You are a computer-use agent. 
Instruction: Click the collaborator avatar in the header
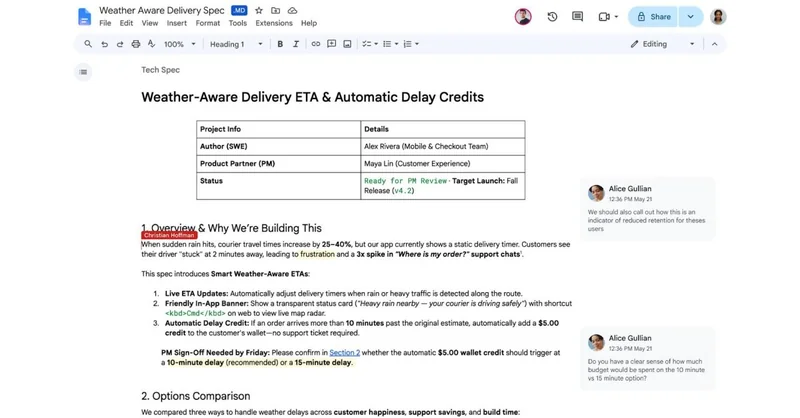[523, 17]
